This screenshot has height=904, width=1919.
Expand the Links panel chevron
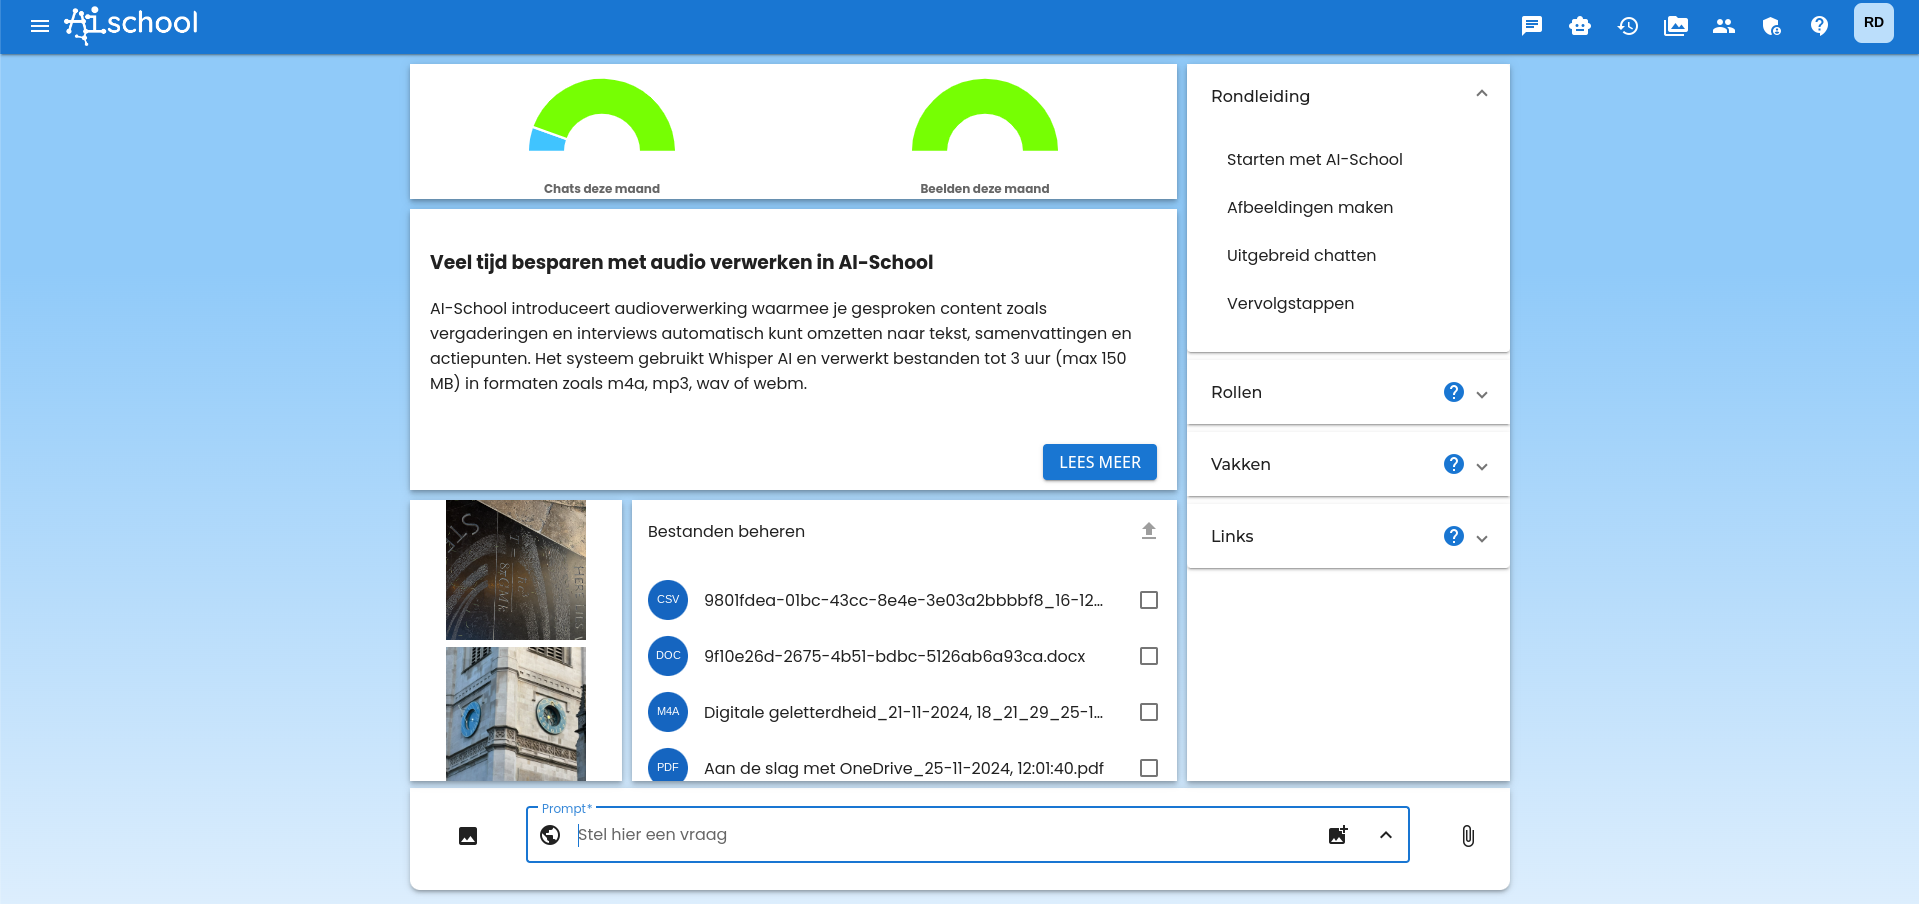[x=1482, y=538]
